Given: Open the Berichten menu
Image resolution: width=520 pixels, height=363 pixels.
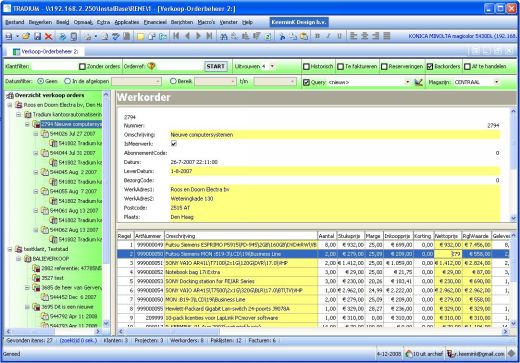Looking at the screenshot, I should click(182, 22).
